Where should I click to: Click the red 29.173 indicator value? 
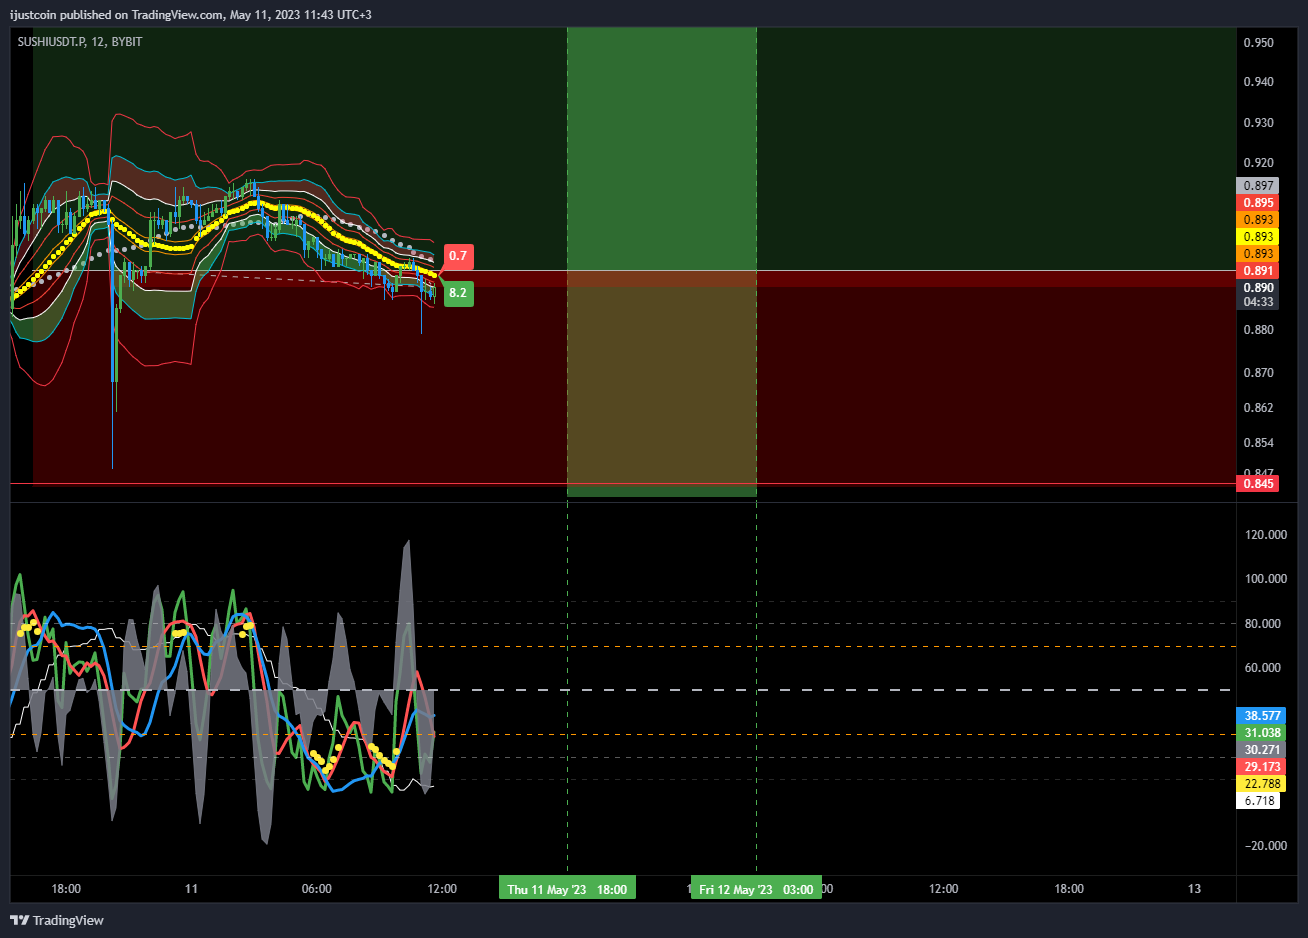tap(1262, 767)
